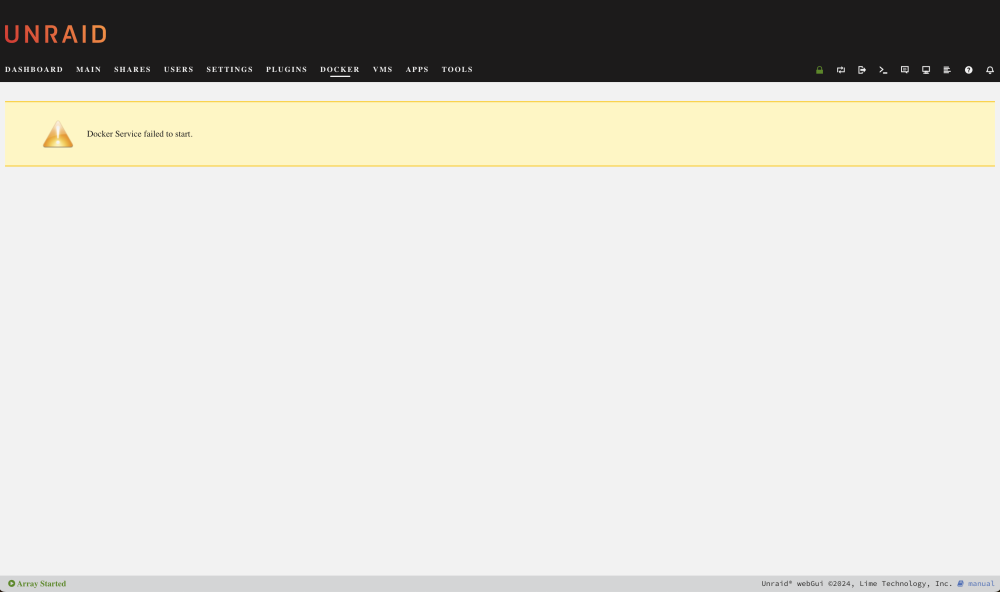Viewport: 1000px width, 592px height.
Task: Log out using the exit arrow icon
Action: coord(862,70)
